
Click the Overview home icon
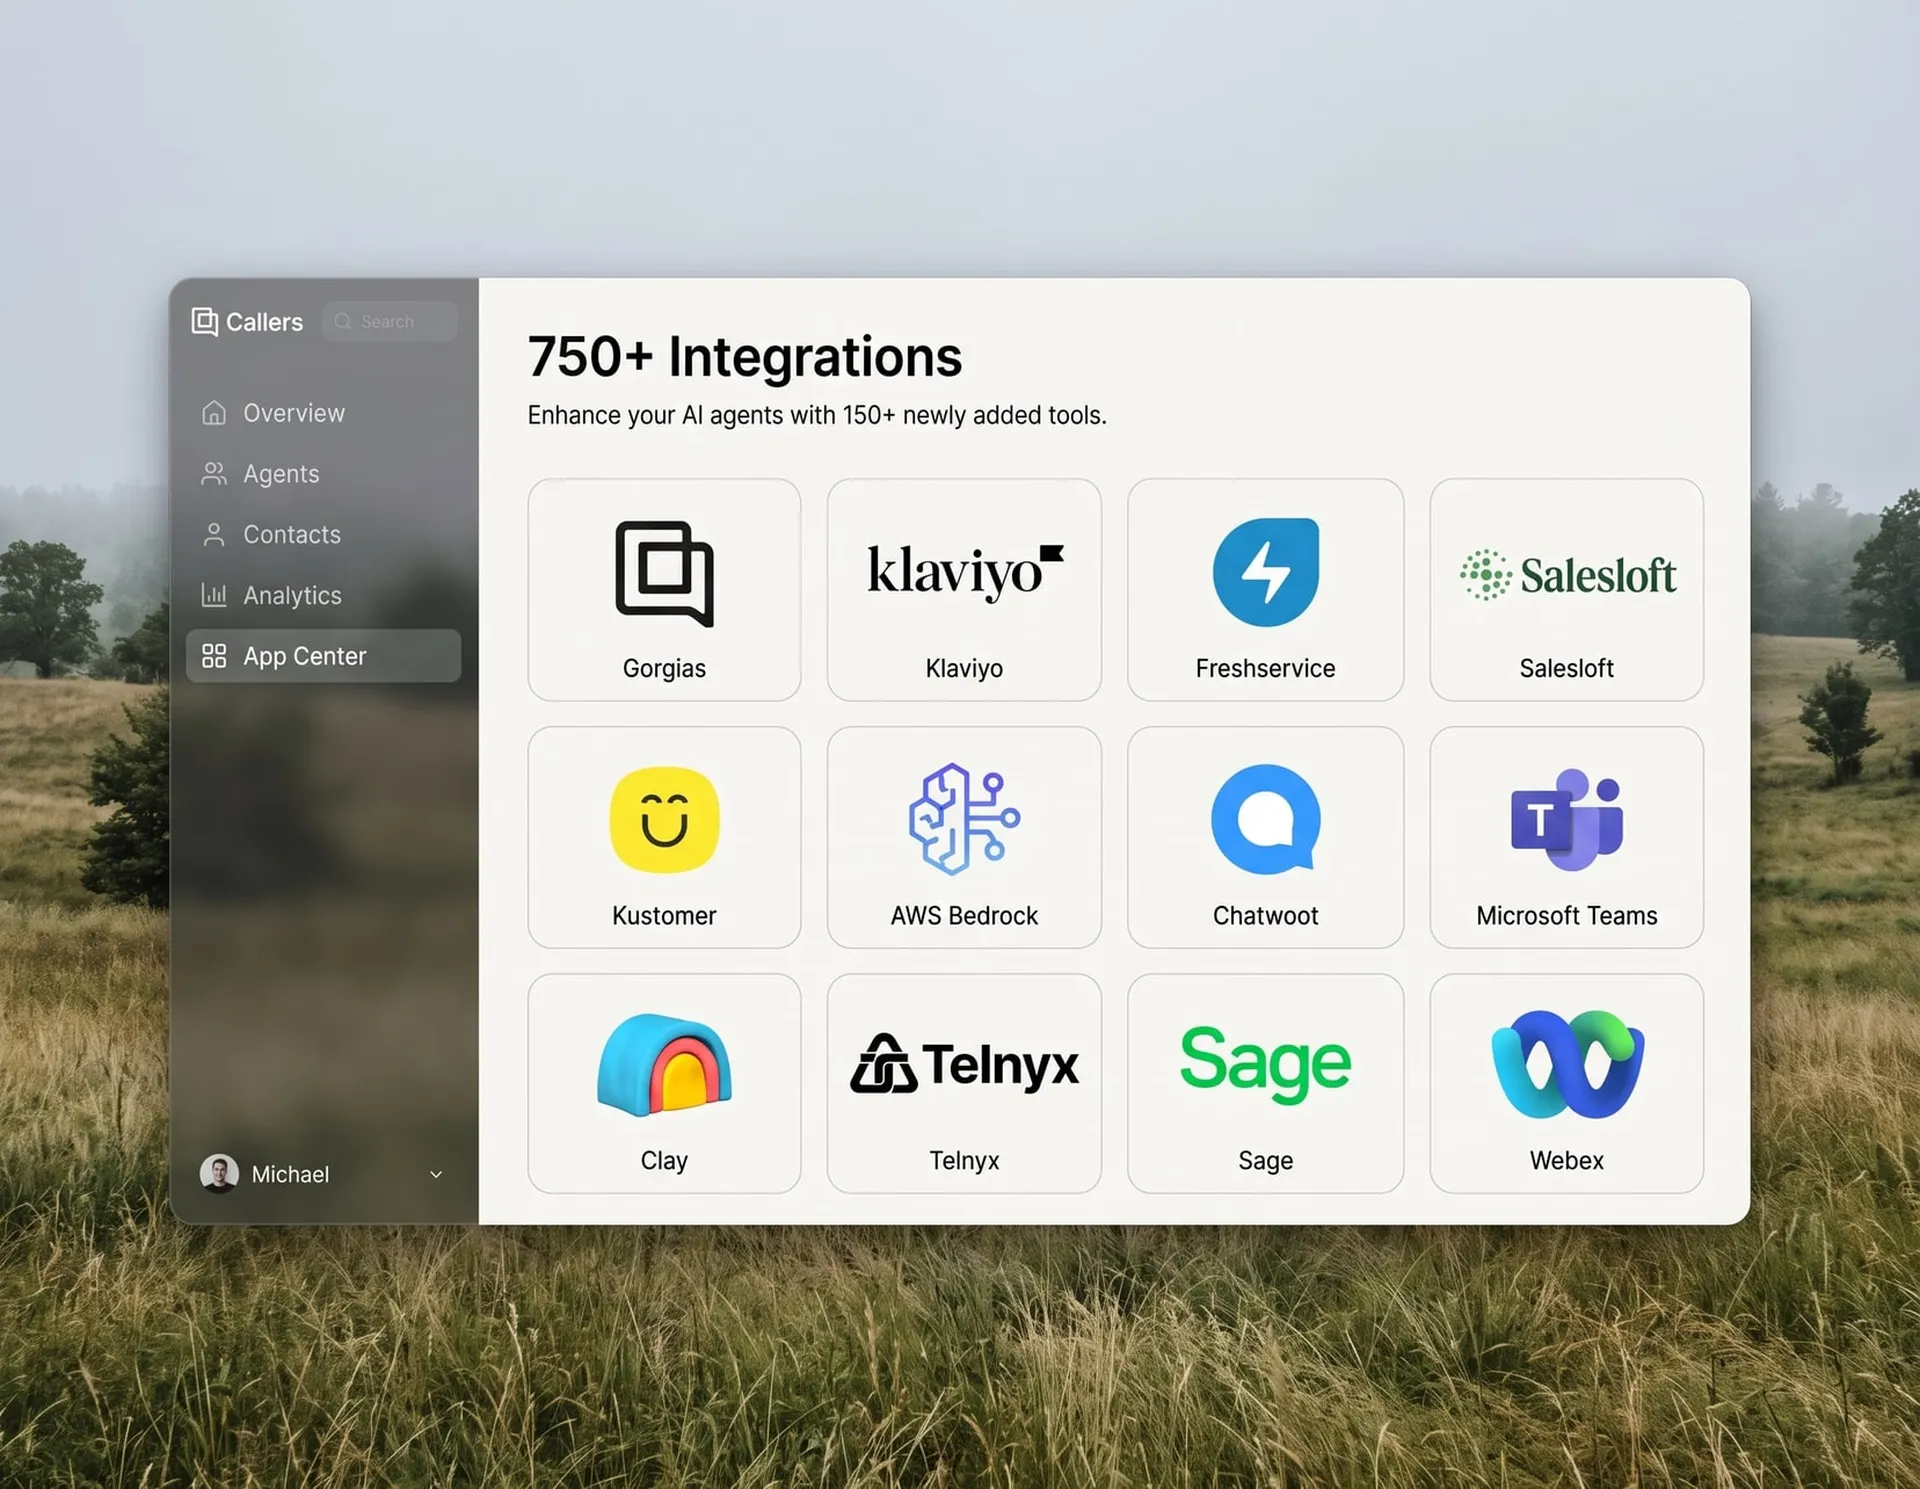coord(214,413)
